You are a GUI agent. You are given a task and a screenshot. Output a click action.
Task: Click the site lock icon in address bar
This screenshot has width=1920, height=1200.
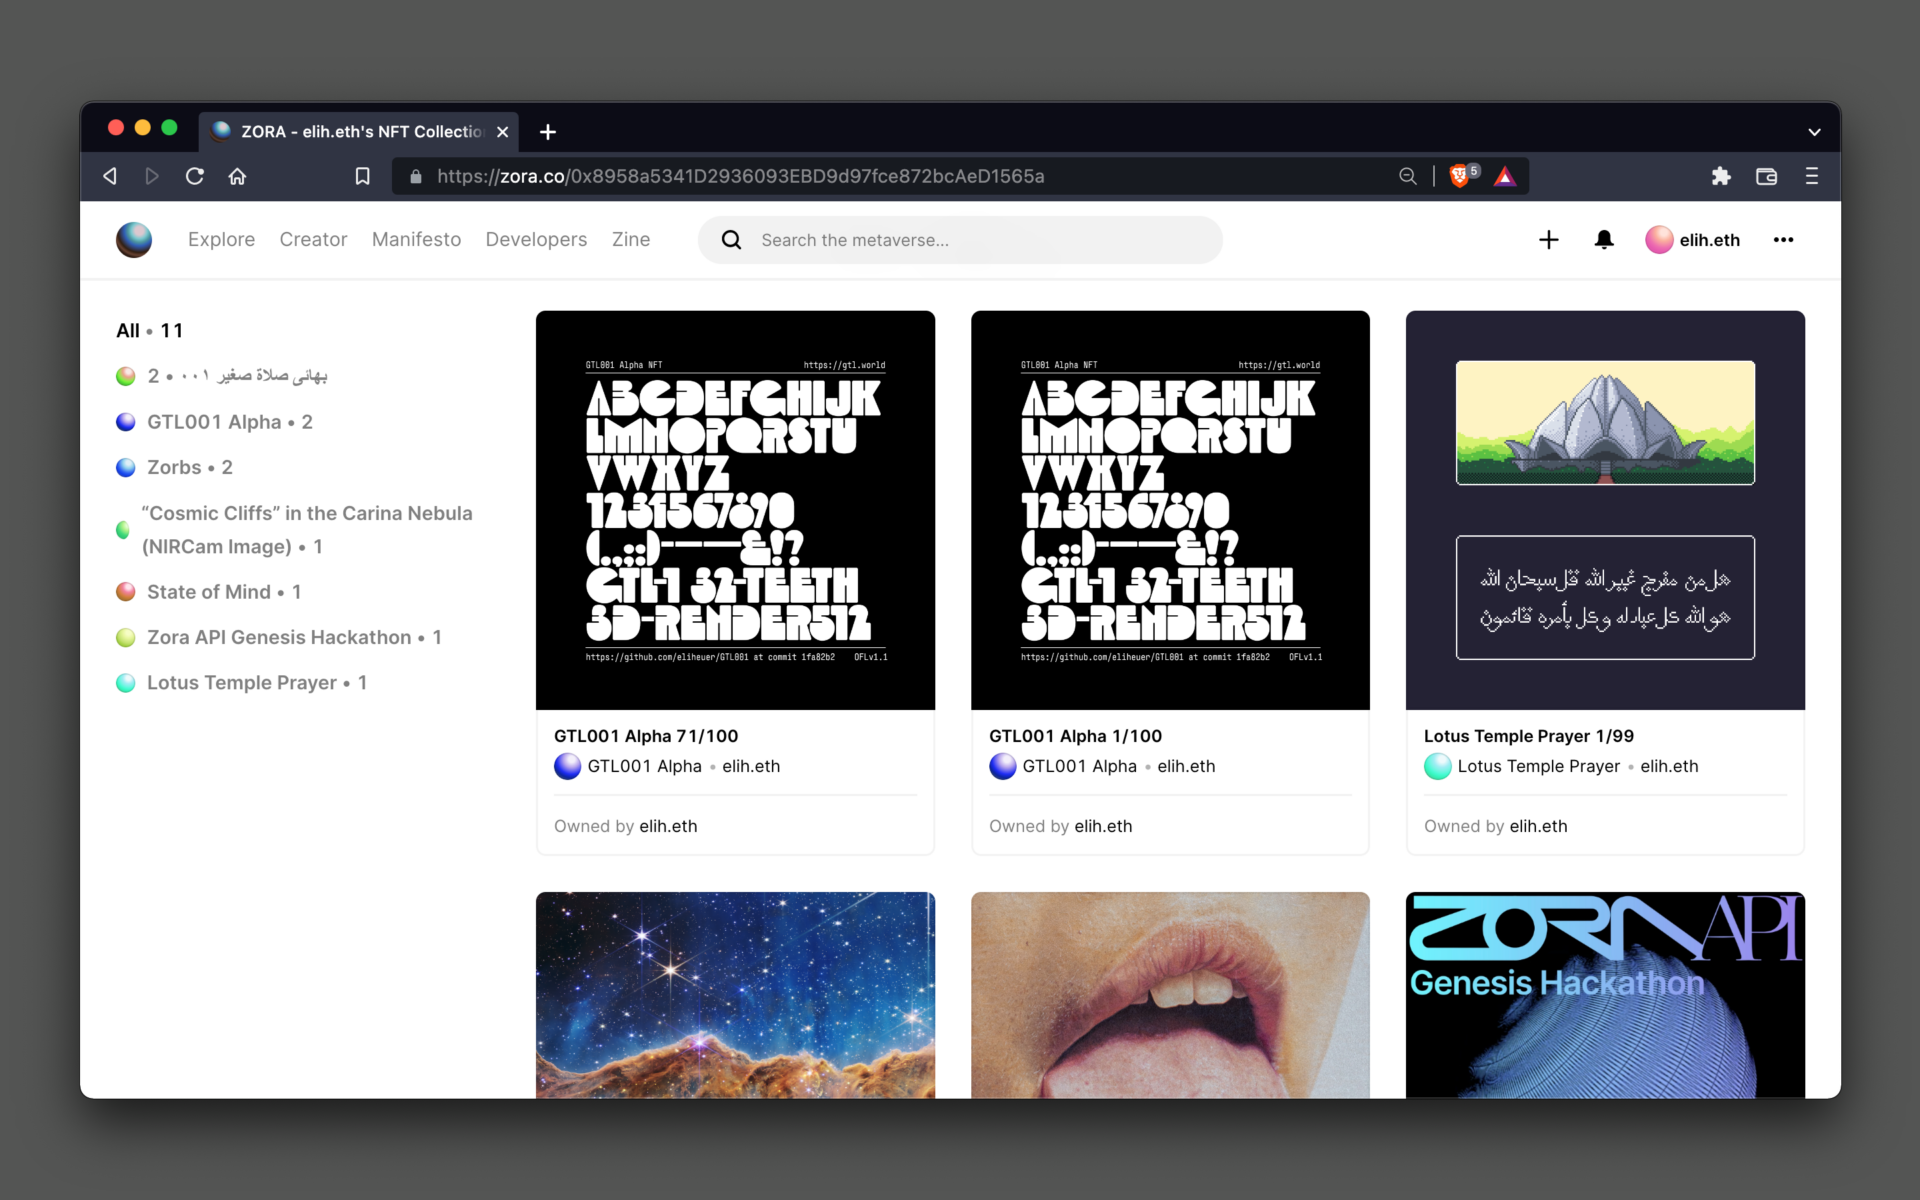coord(416,176)
